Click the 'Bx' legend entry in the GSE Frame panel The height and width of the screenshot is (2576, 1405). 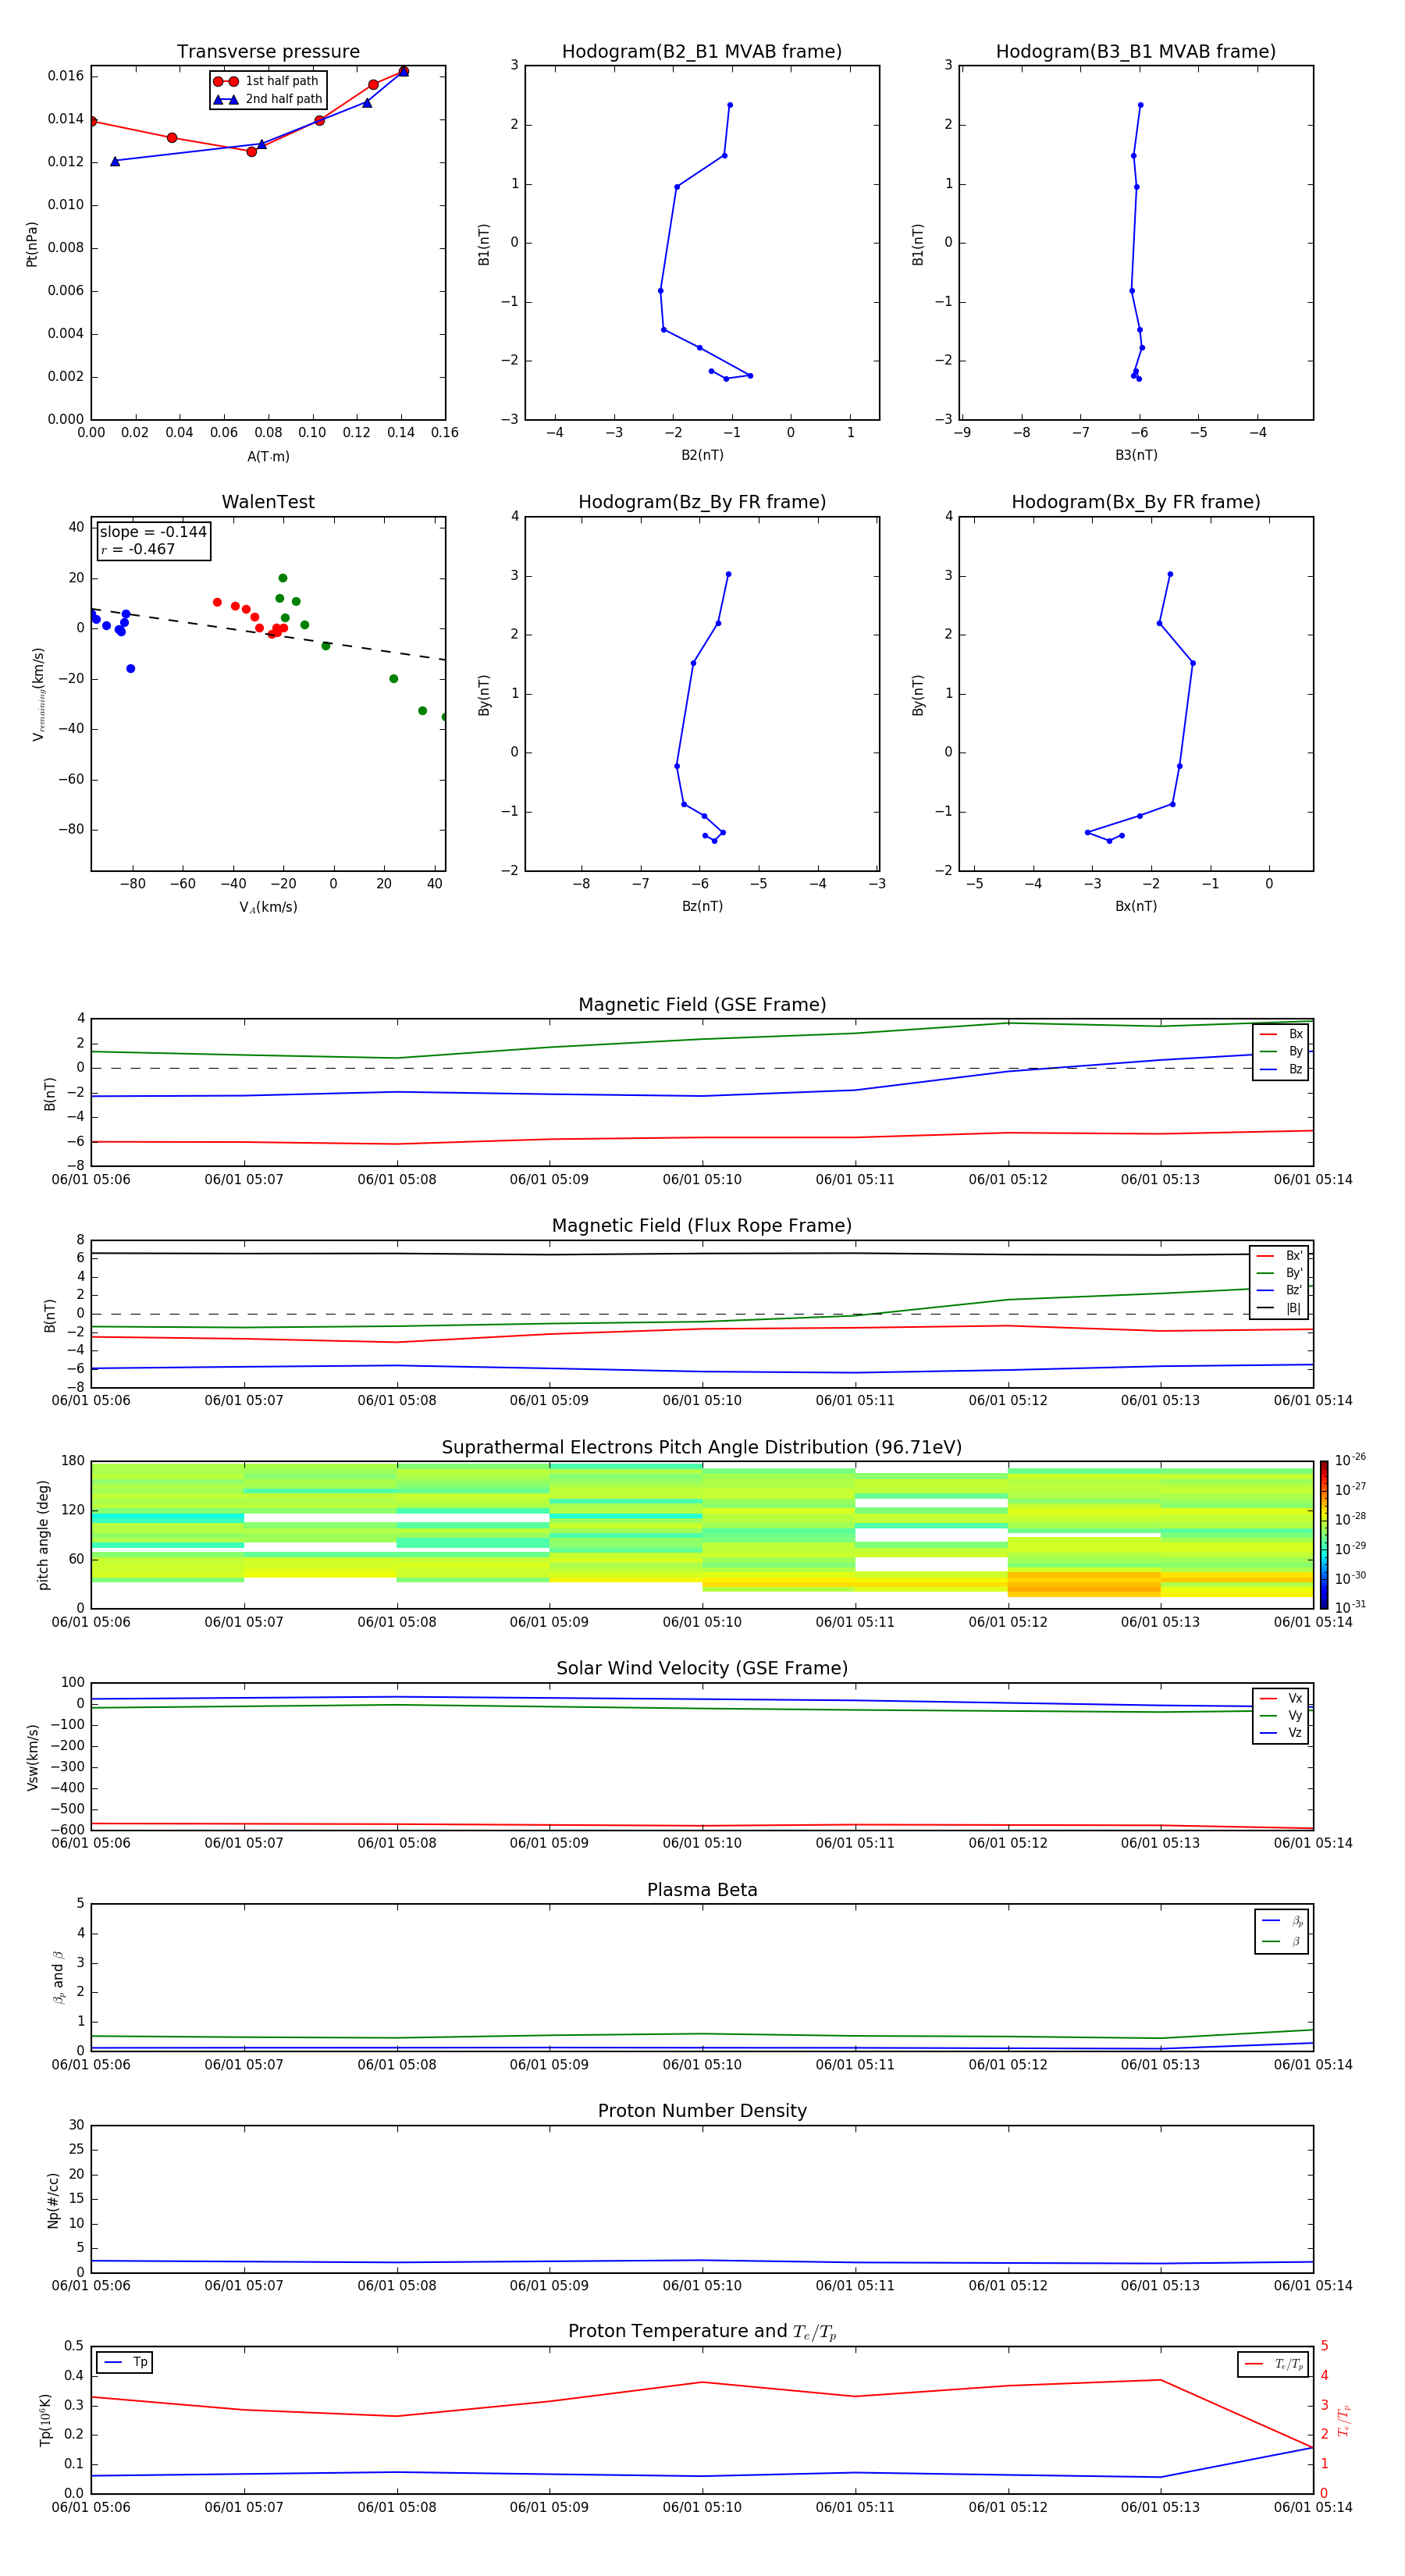click(1282, 1034)
